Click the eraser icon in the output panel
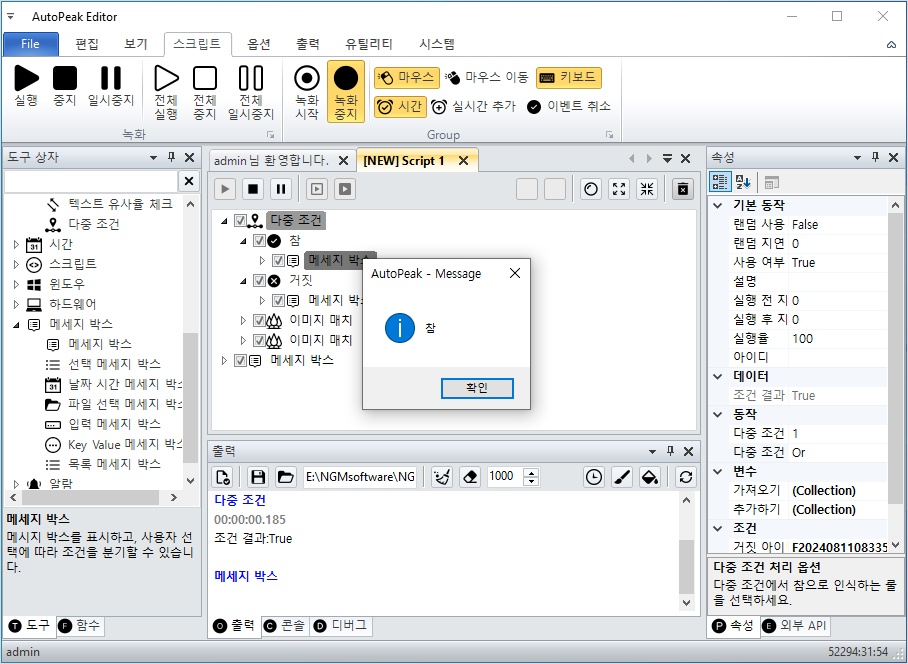The height and width of the screenshot is (664, 908). pos(470,477)
